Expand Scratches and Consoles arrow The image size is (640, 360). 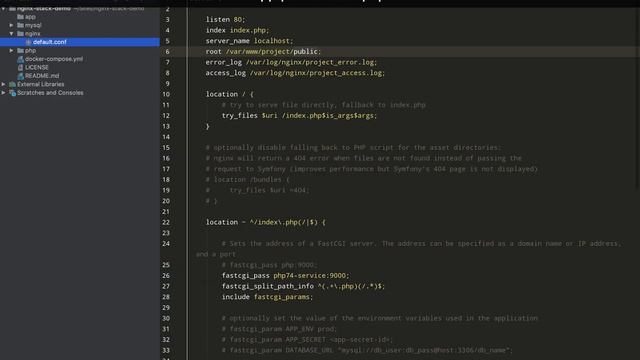[3, 93]
